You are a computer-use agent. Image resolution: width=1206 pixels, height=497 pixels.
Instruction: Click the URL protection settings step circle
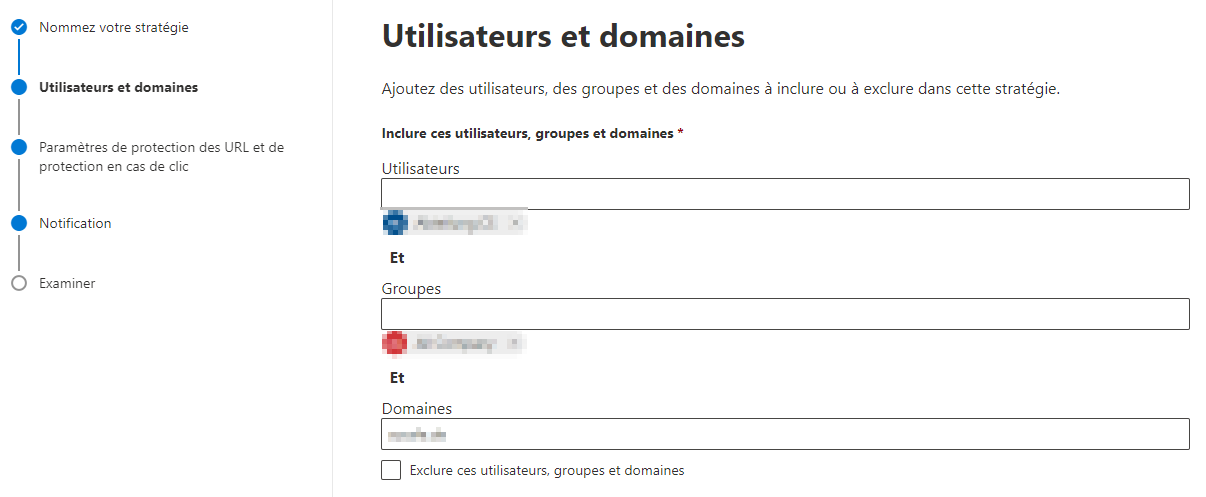point(19,147)
